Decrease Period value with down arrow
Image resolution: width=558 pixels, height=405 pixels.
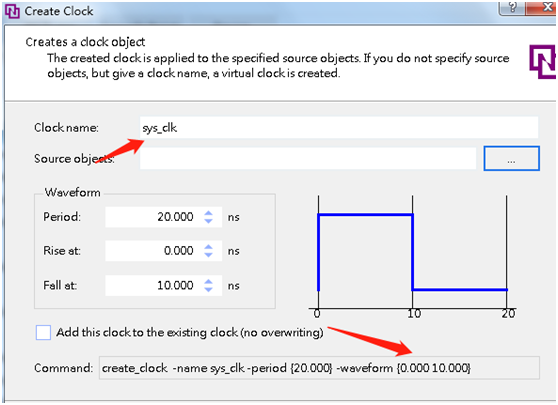(x=209, y=221)
